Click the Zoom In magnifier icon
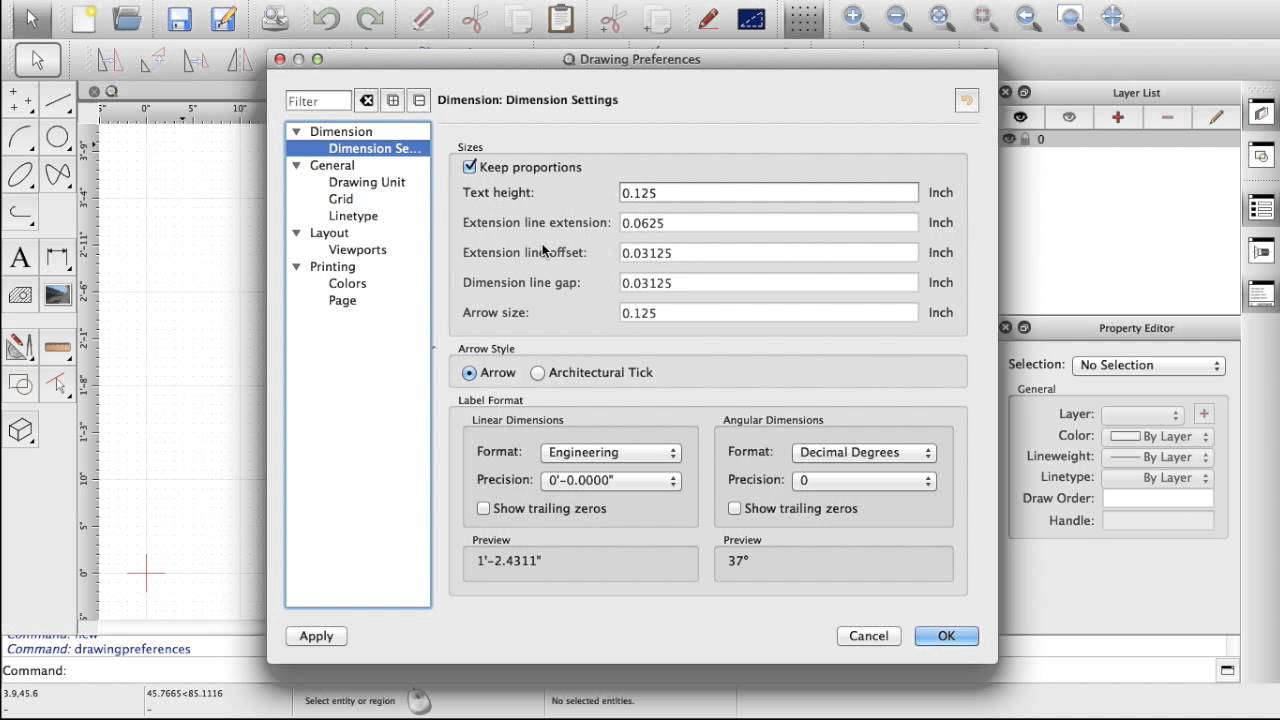Viewport: 1280px width, 720px height. point(854,17)
